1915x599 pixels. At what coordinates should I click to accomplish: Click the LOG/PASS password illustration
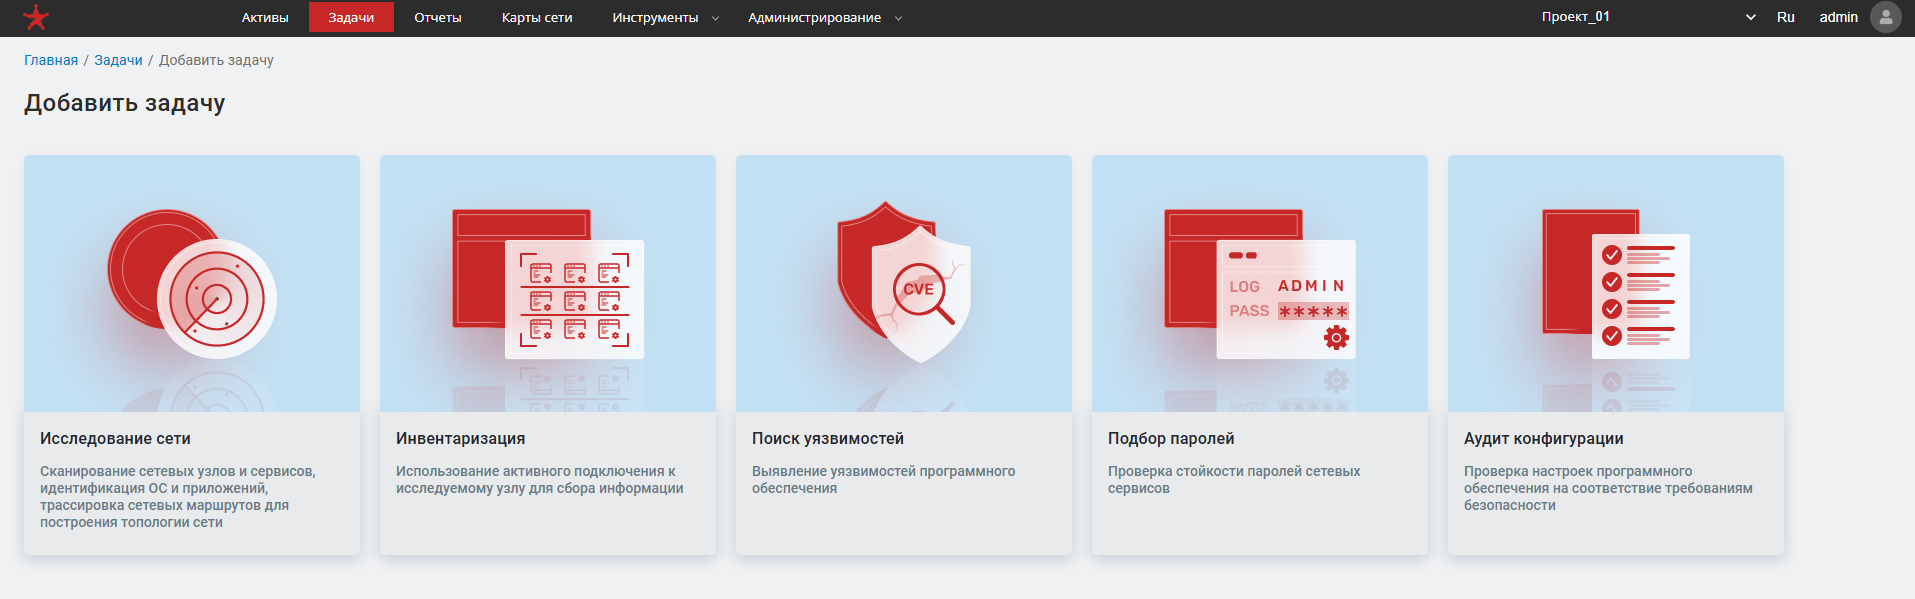pos(1260,284)
